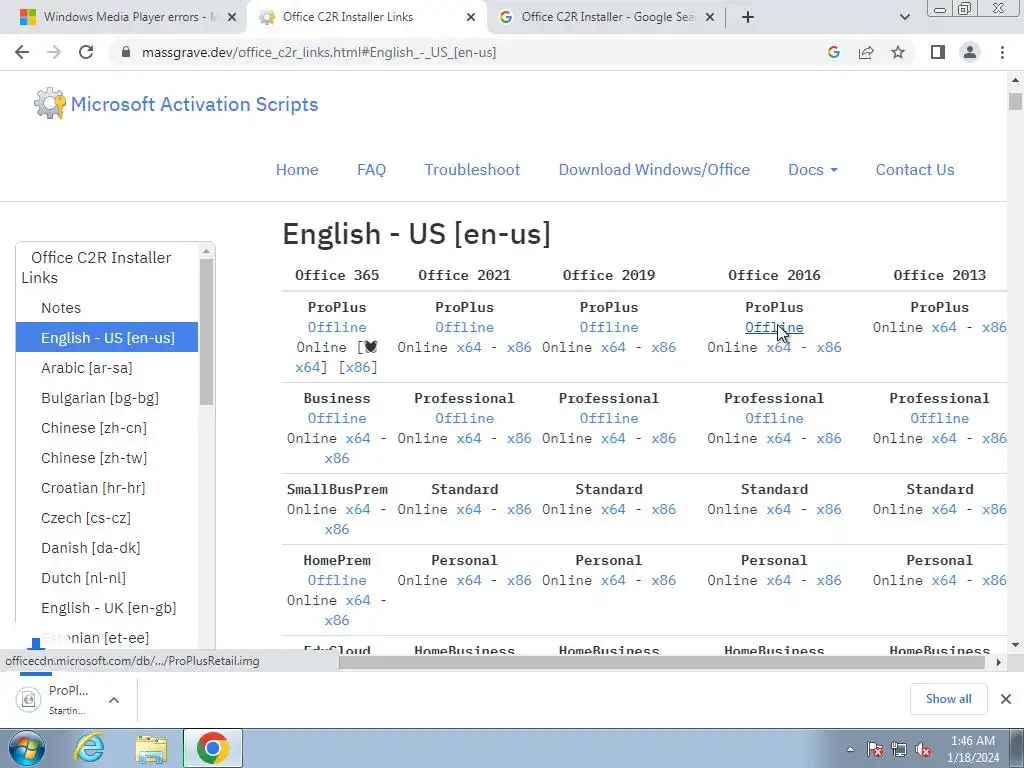Open the browser side panel
Screen dimensions: 1024x768
[x=938, y=52]
